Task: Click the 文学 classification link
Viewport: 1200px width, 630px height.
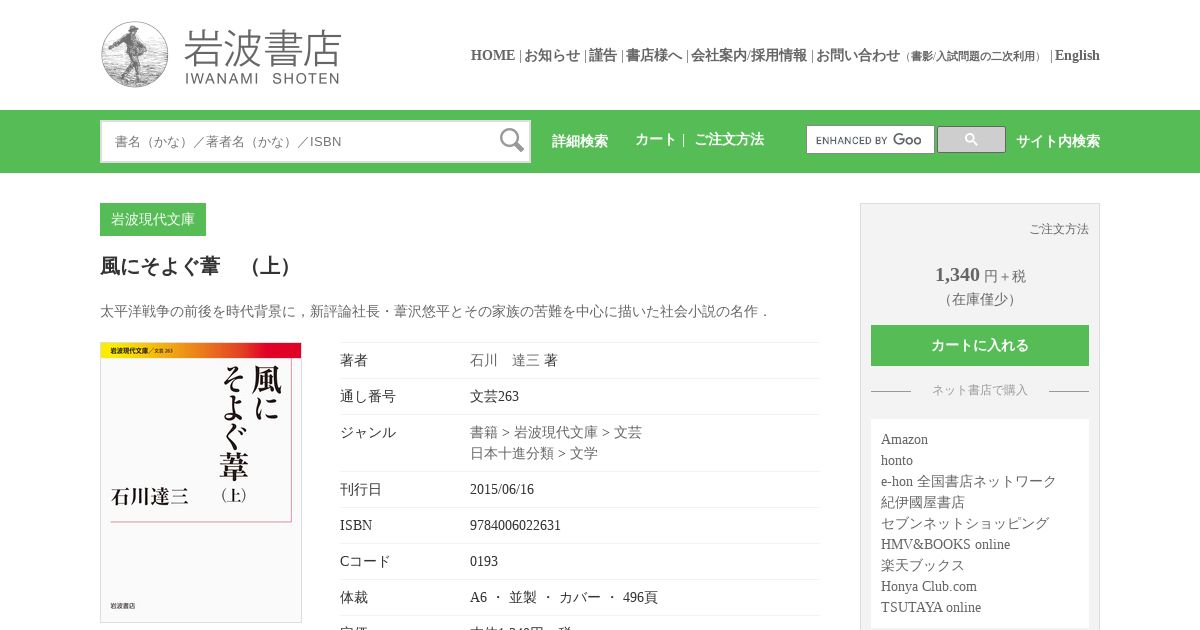Action: (x=584, y=453)
